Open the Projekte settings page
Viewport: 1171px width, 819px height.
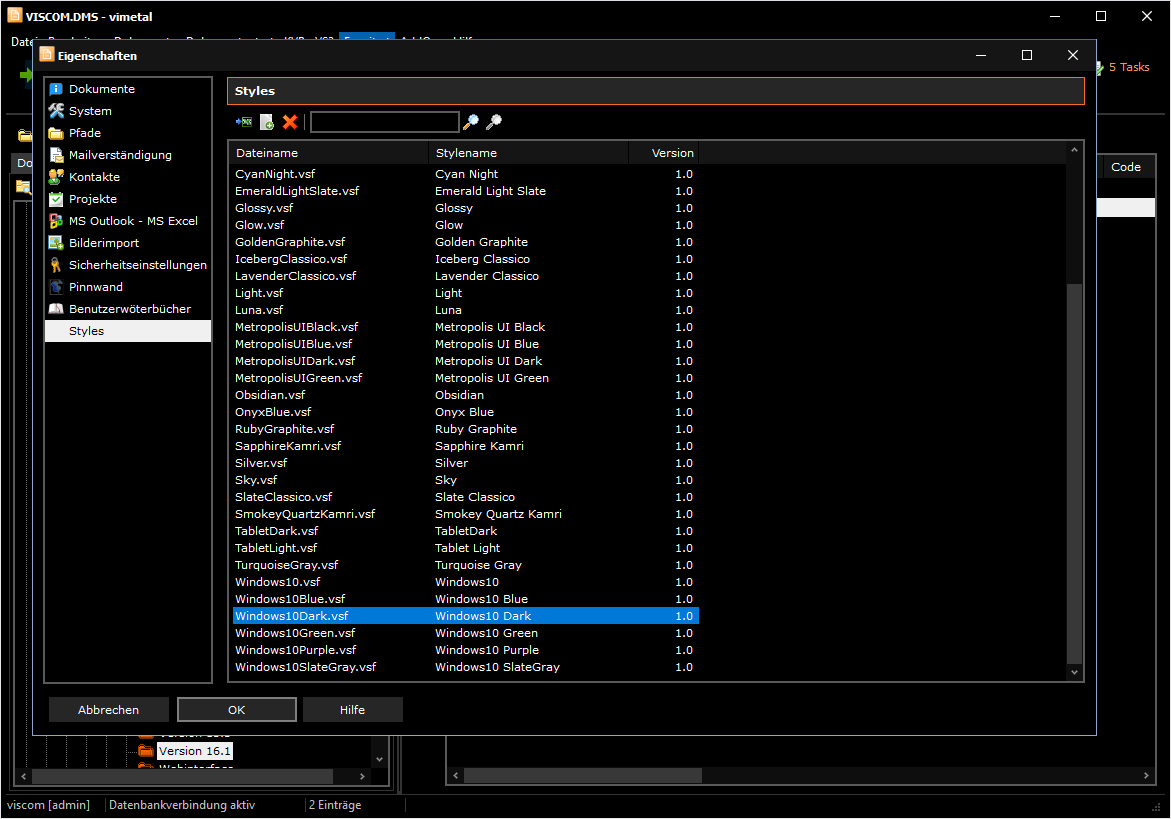tap(128, 199)
